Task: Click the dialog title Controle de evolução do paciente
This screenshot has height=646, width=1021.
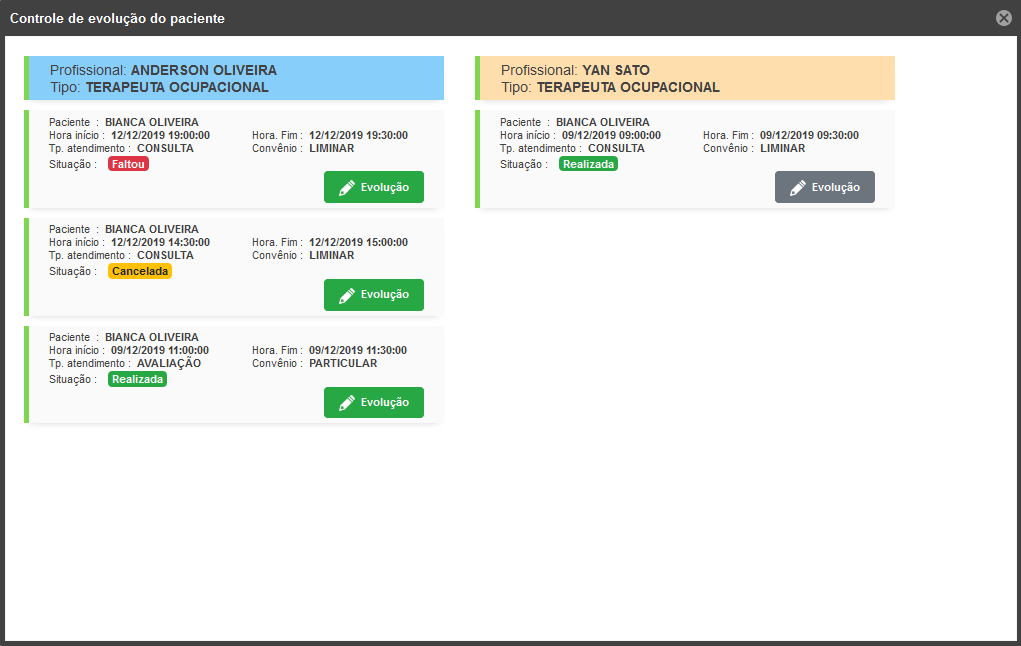Action: [x=117, y=18]
